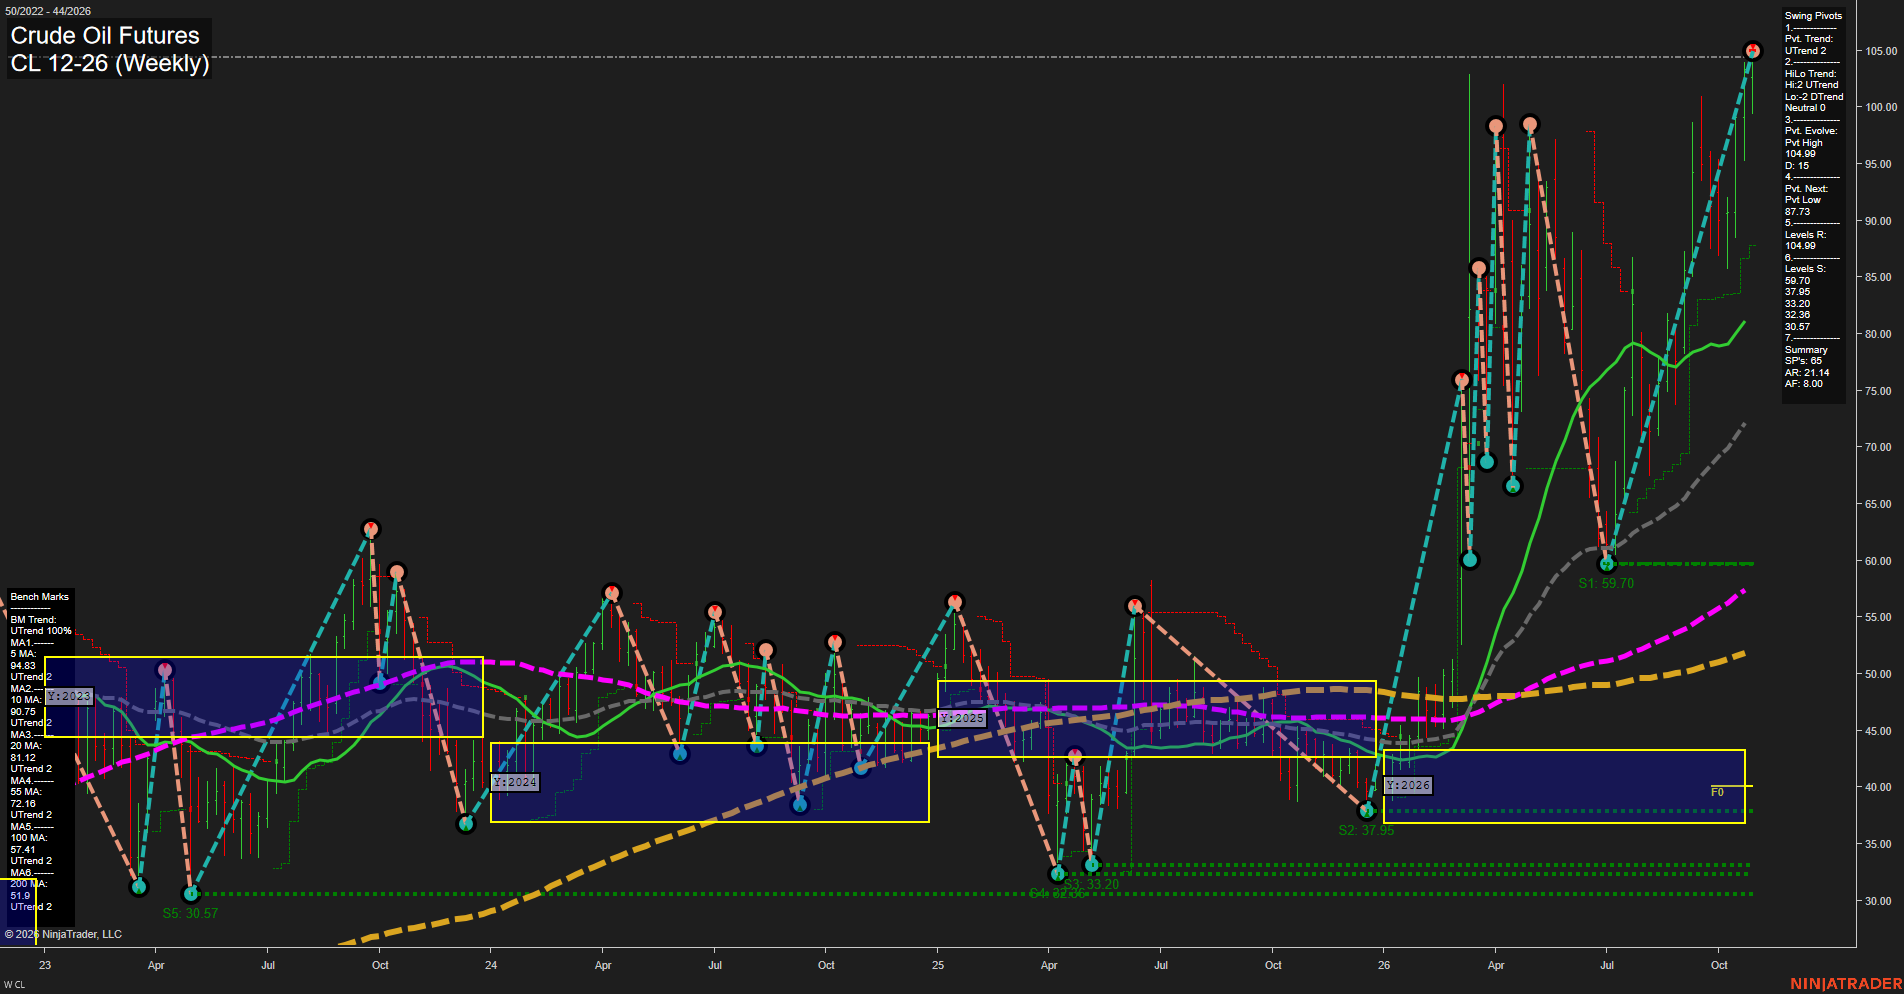
Task: Select the swing low pivot above S2: 37.95
Action: coord(1367,810)
